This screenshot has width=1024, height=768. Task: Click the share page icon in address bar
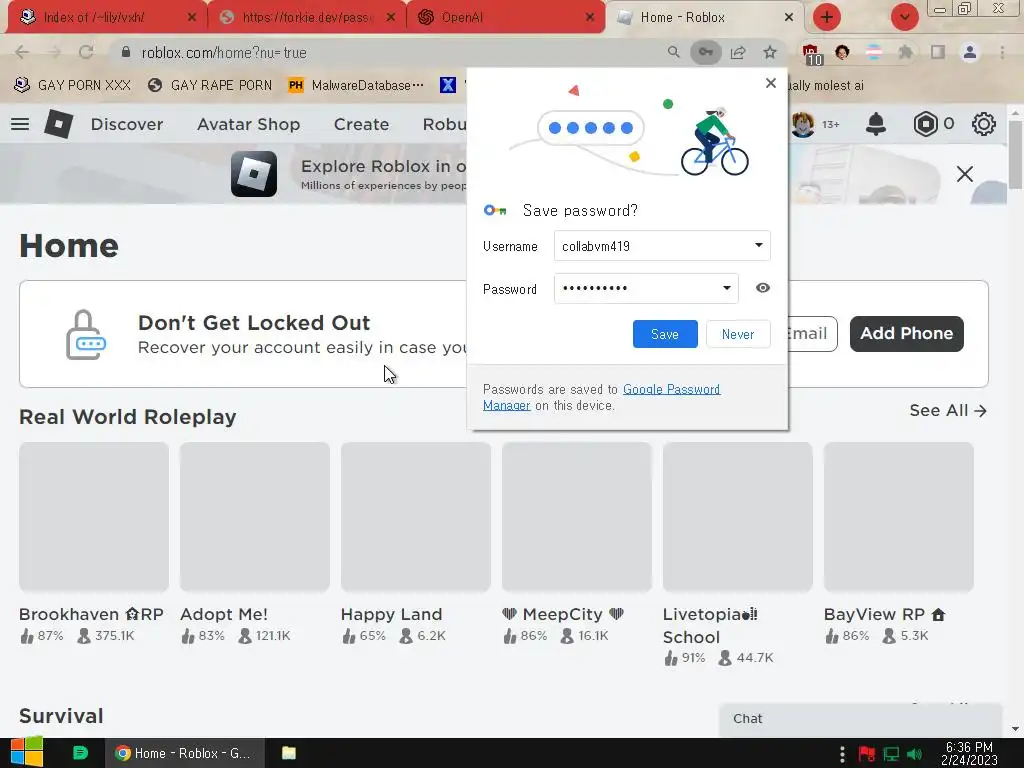click(738, 52)
